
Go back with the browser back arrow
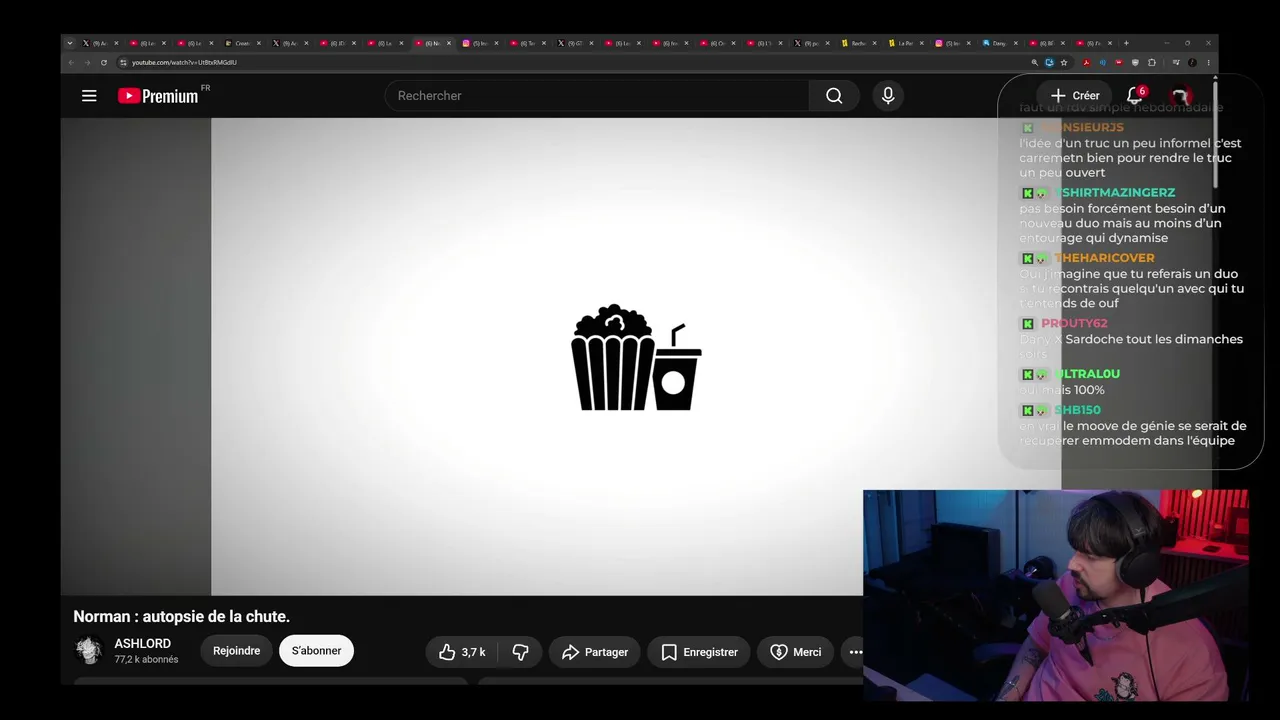pyautogui.click(x=71, y=62)
